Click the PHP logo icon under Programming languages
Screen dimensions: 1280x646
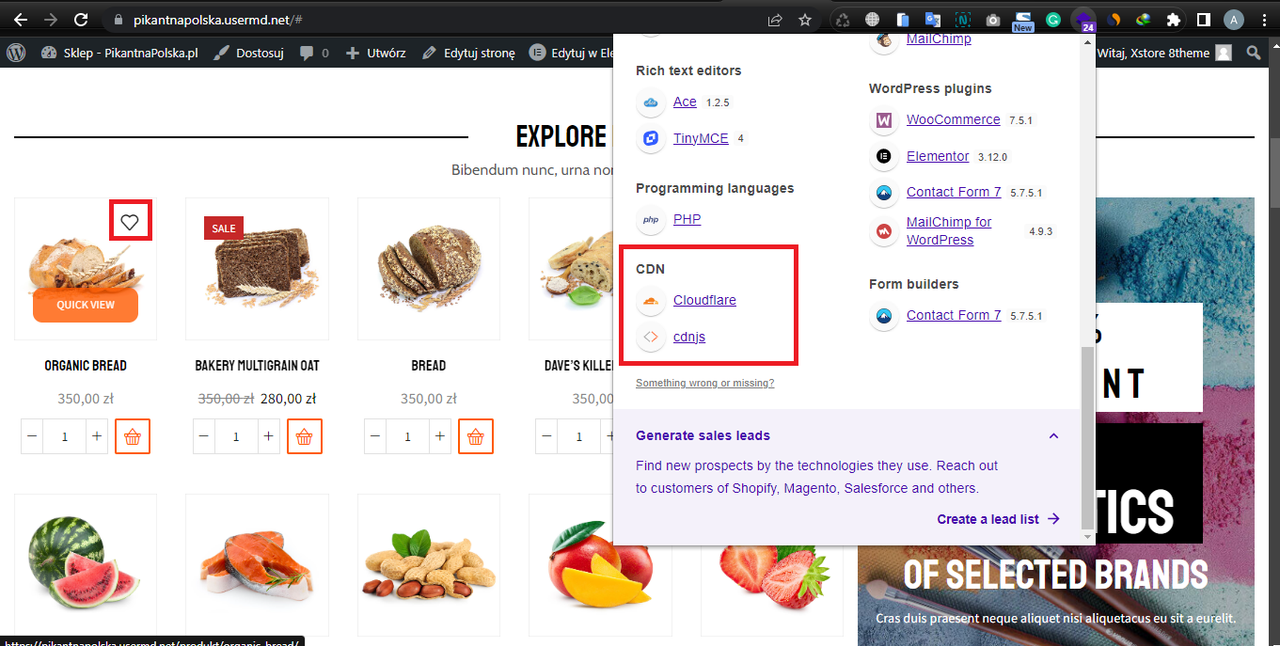[x=650, y=220]
